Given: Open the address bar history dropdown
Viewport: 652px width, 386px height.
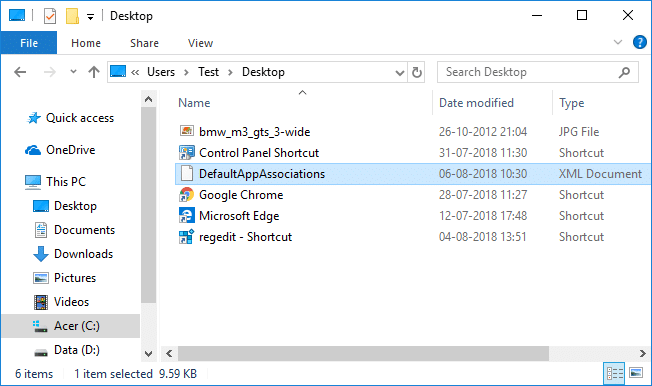Looking at the screenshot, I should [x=400, y=73].
